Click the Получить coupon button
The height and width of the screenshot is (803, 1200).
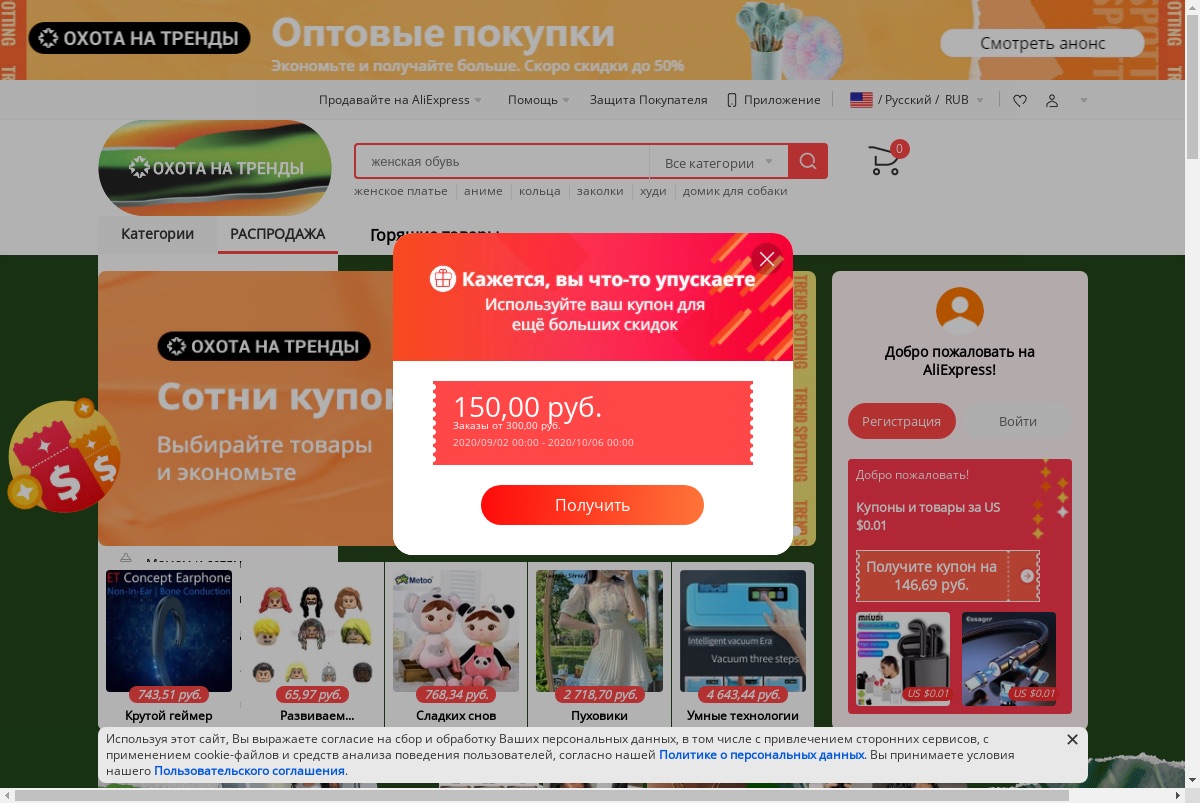(592, 505)
